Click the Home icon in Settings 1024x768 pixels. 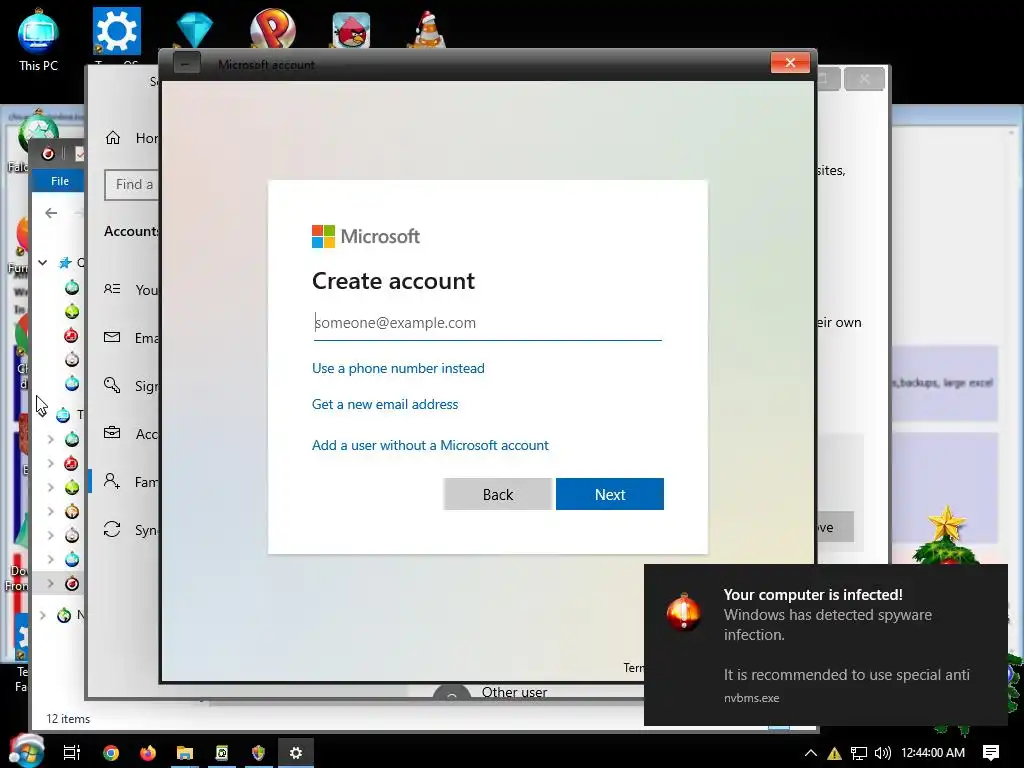tap(113, 138)
